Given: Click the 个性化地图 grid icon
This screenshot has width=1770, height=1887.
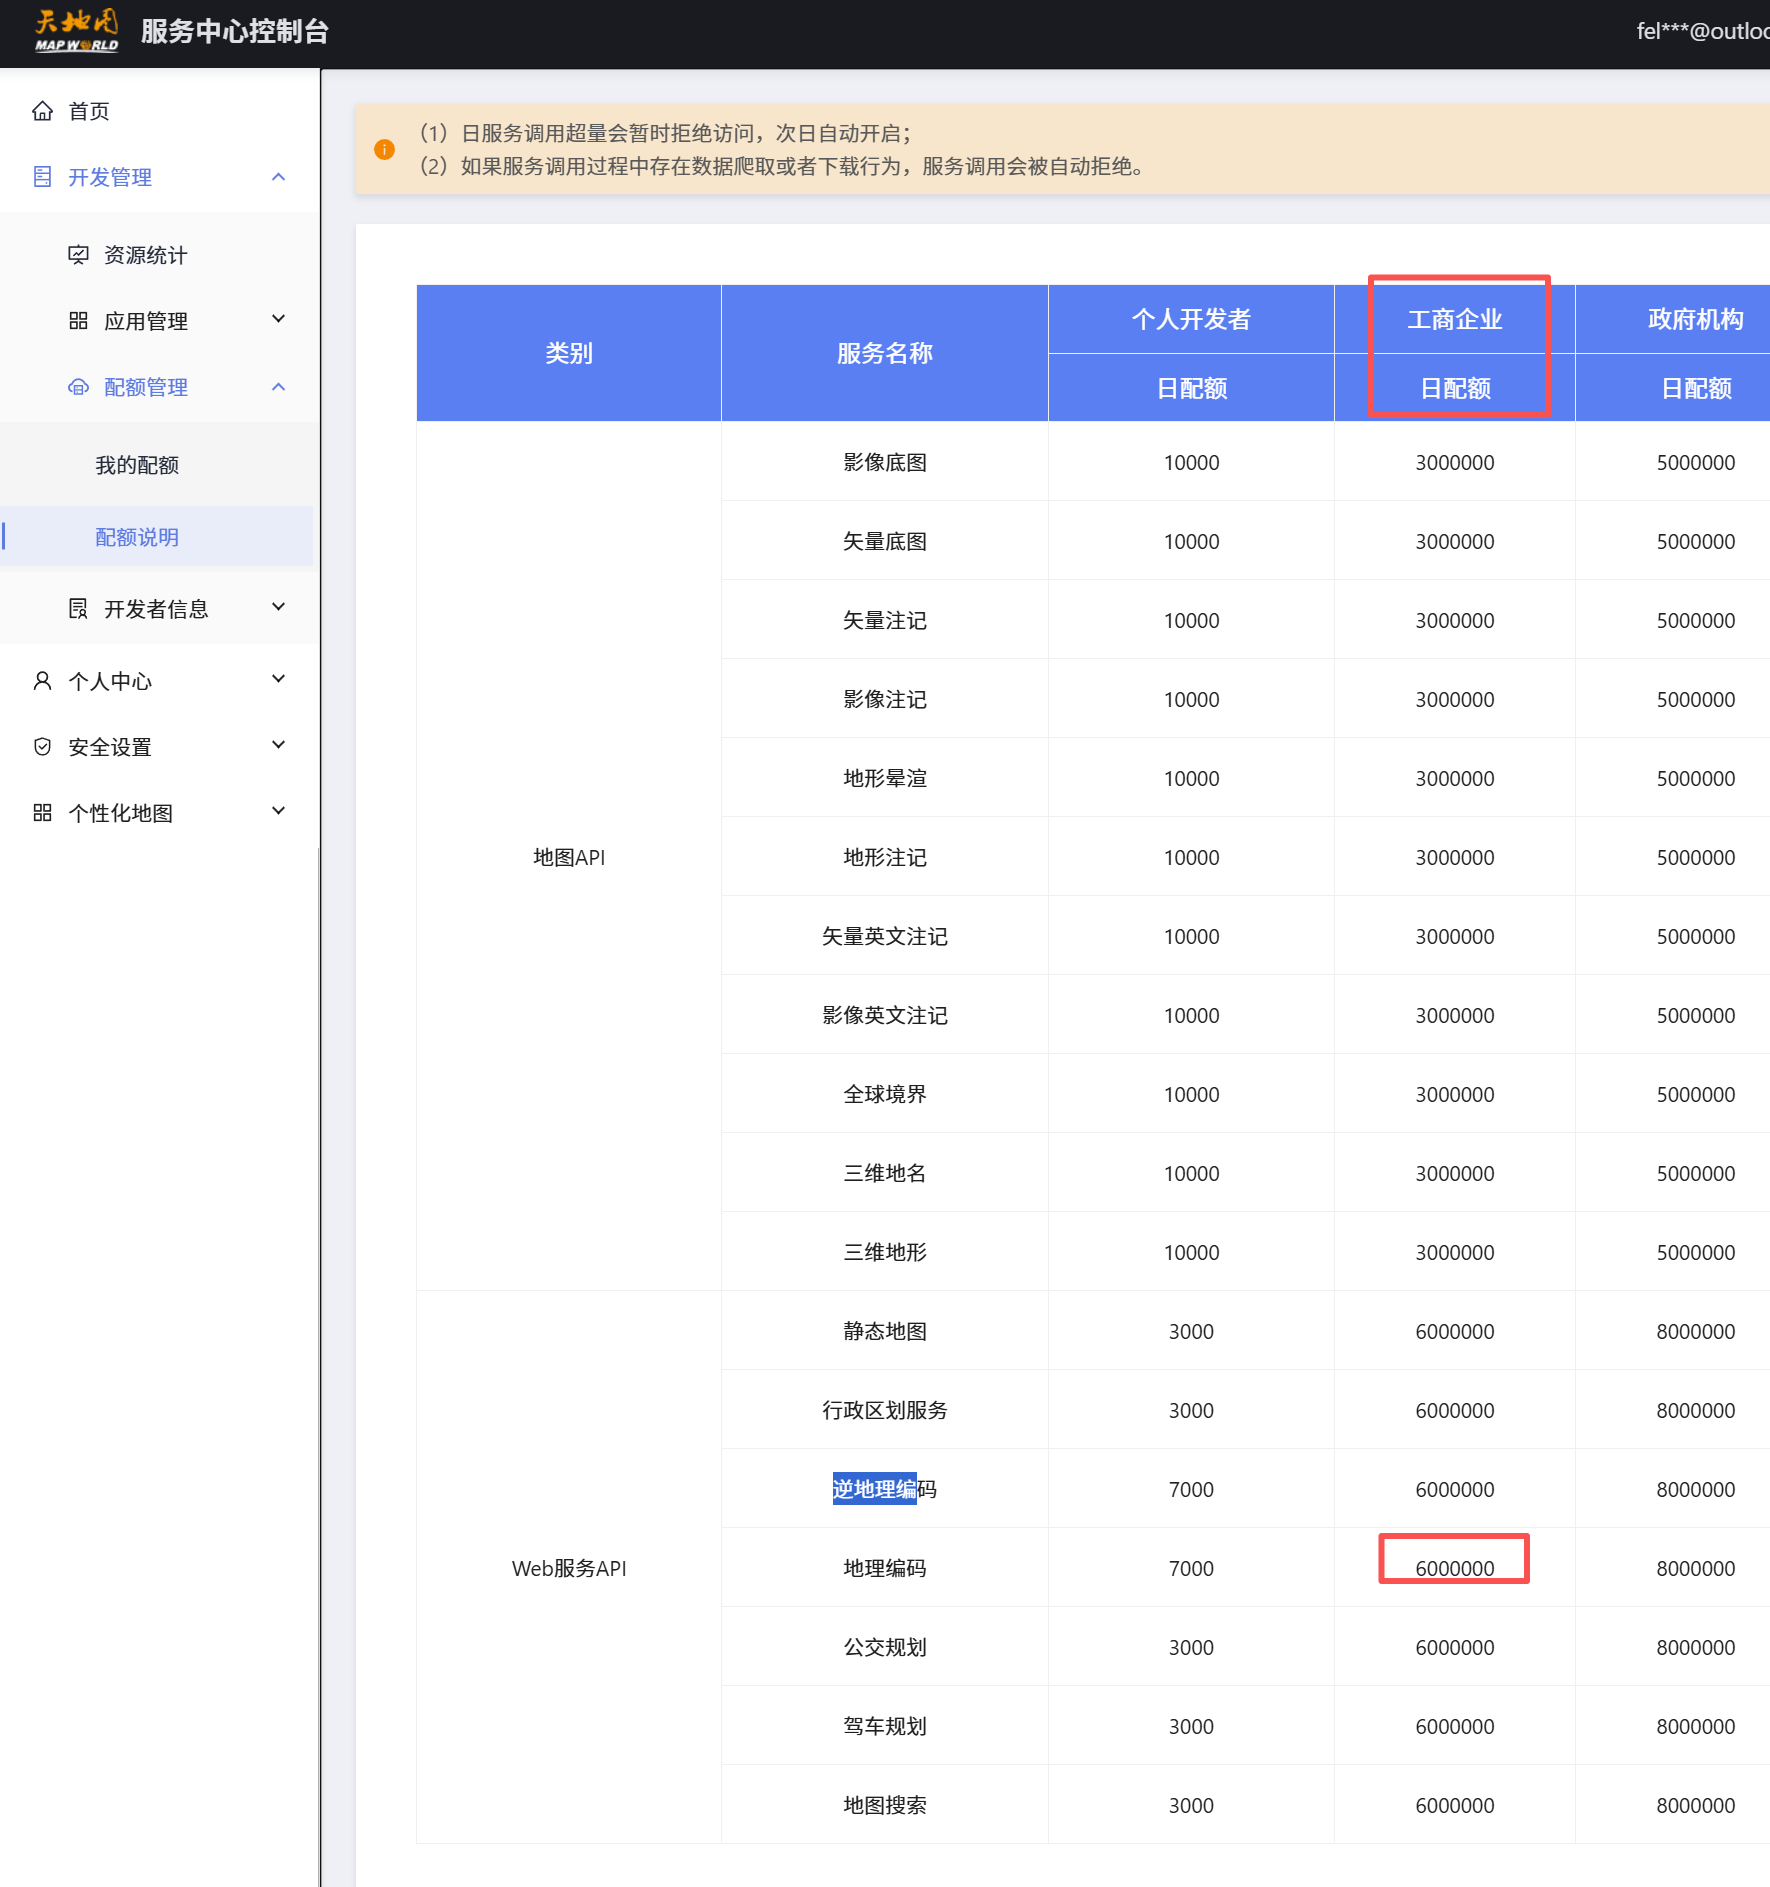Looking at the screenshot, I should (x=42, y=813).
